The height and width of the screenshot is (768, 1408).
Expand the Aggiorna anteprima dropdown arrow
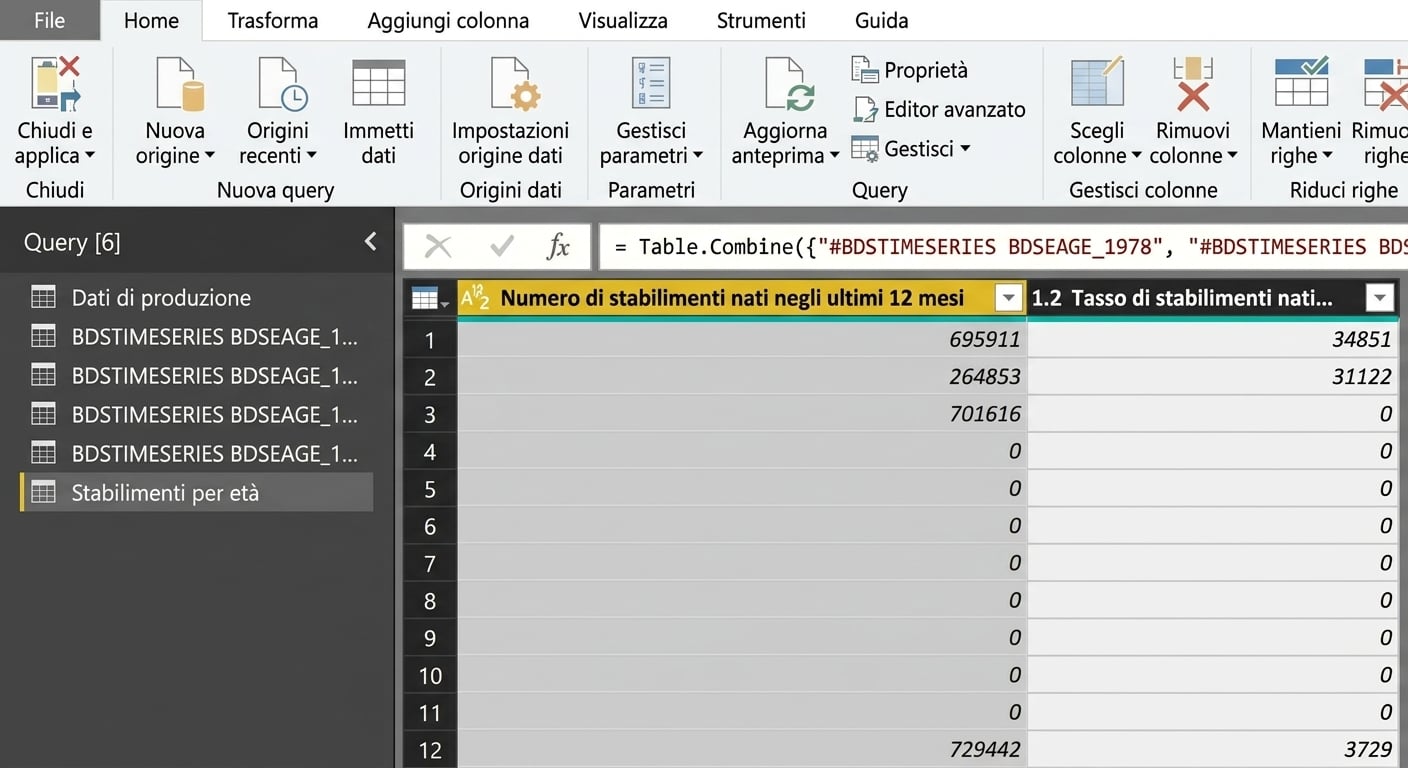[x=834, y=156]
